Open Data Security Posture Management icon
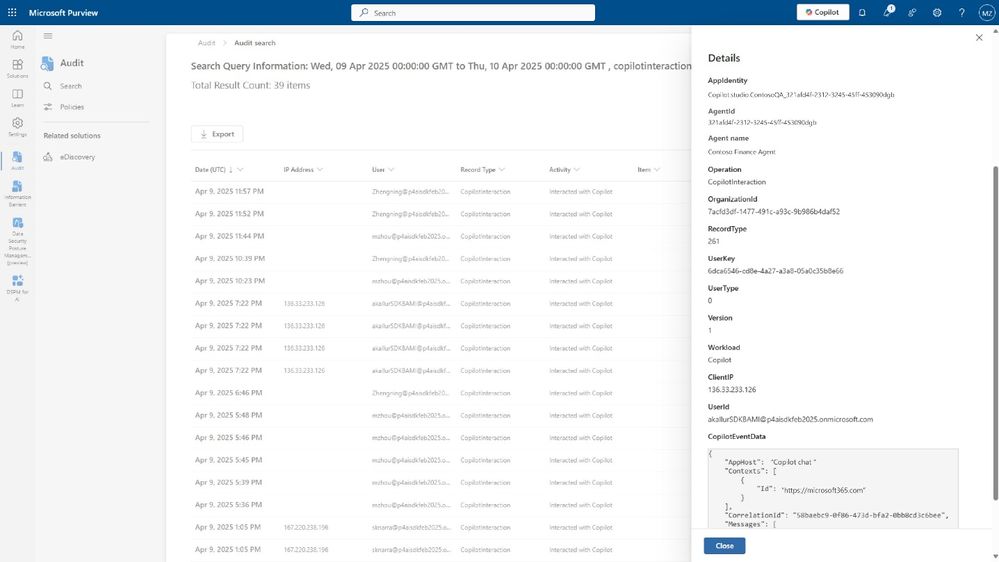This screenshot has height=562, width=999. pos(17,223)
